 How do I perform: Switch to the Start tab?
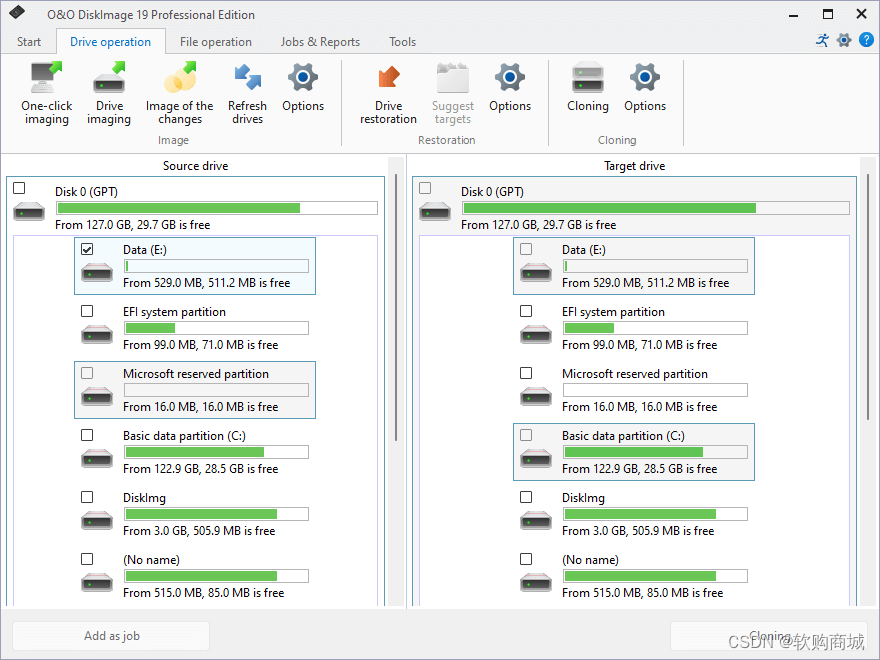pyautogui.click(x=29, y=42)
